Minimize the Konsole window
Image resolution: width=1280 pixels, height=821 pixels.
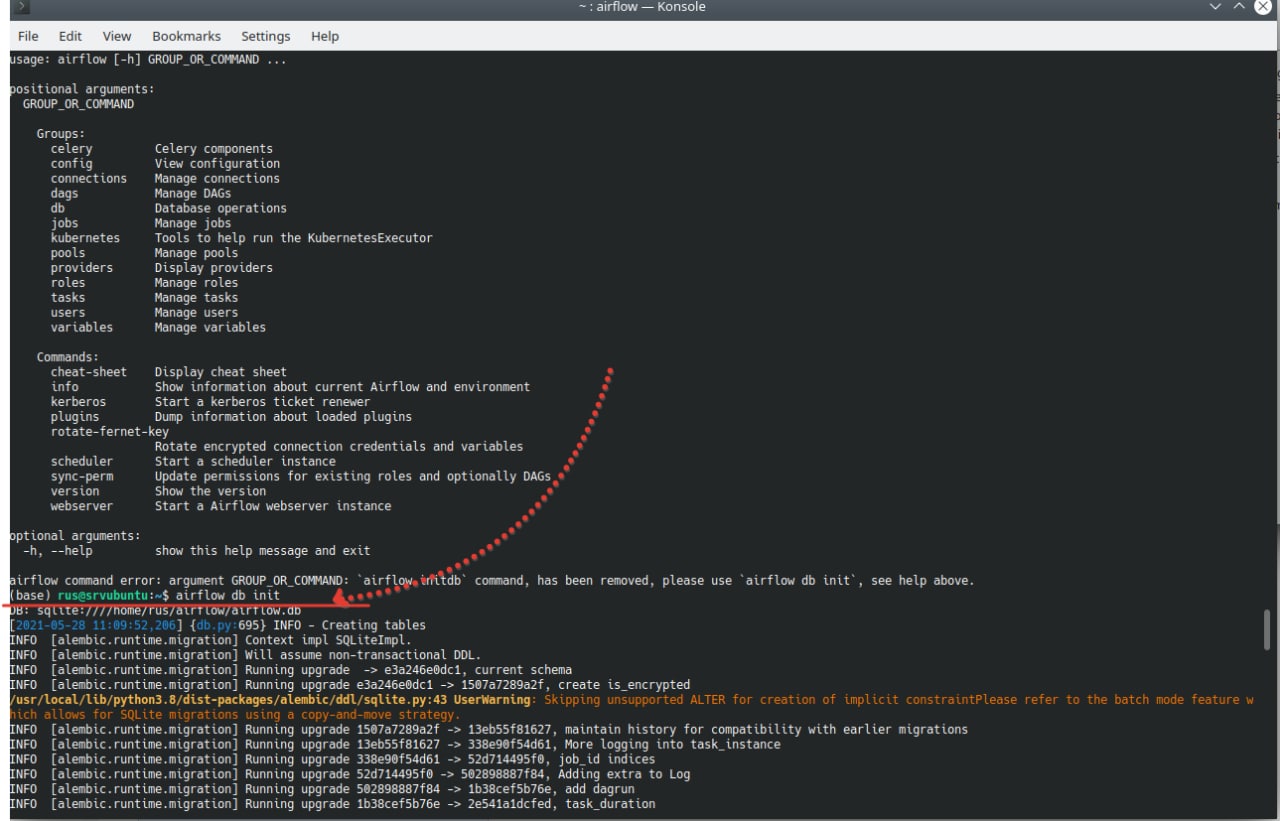[x=1216, y=7]
